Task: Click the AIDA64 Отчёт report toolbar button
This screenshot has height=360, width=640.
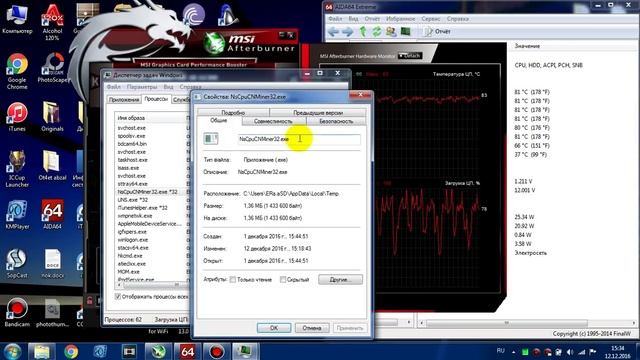Action: click(x=438, y=31)
